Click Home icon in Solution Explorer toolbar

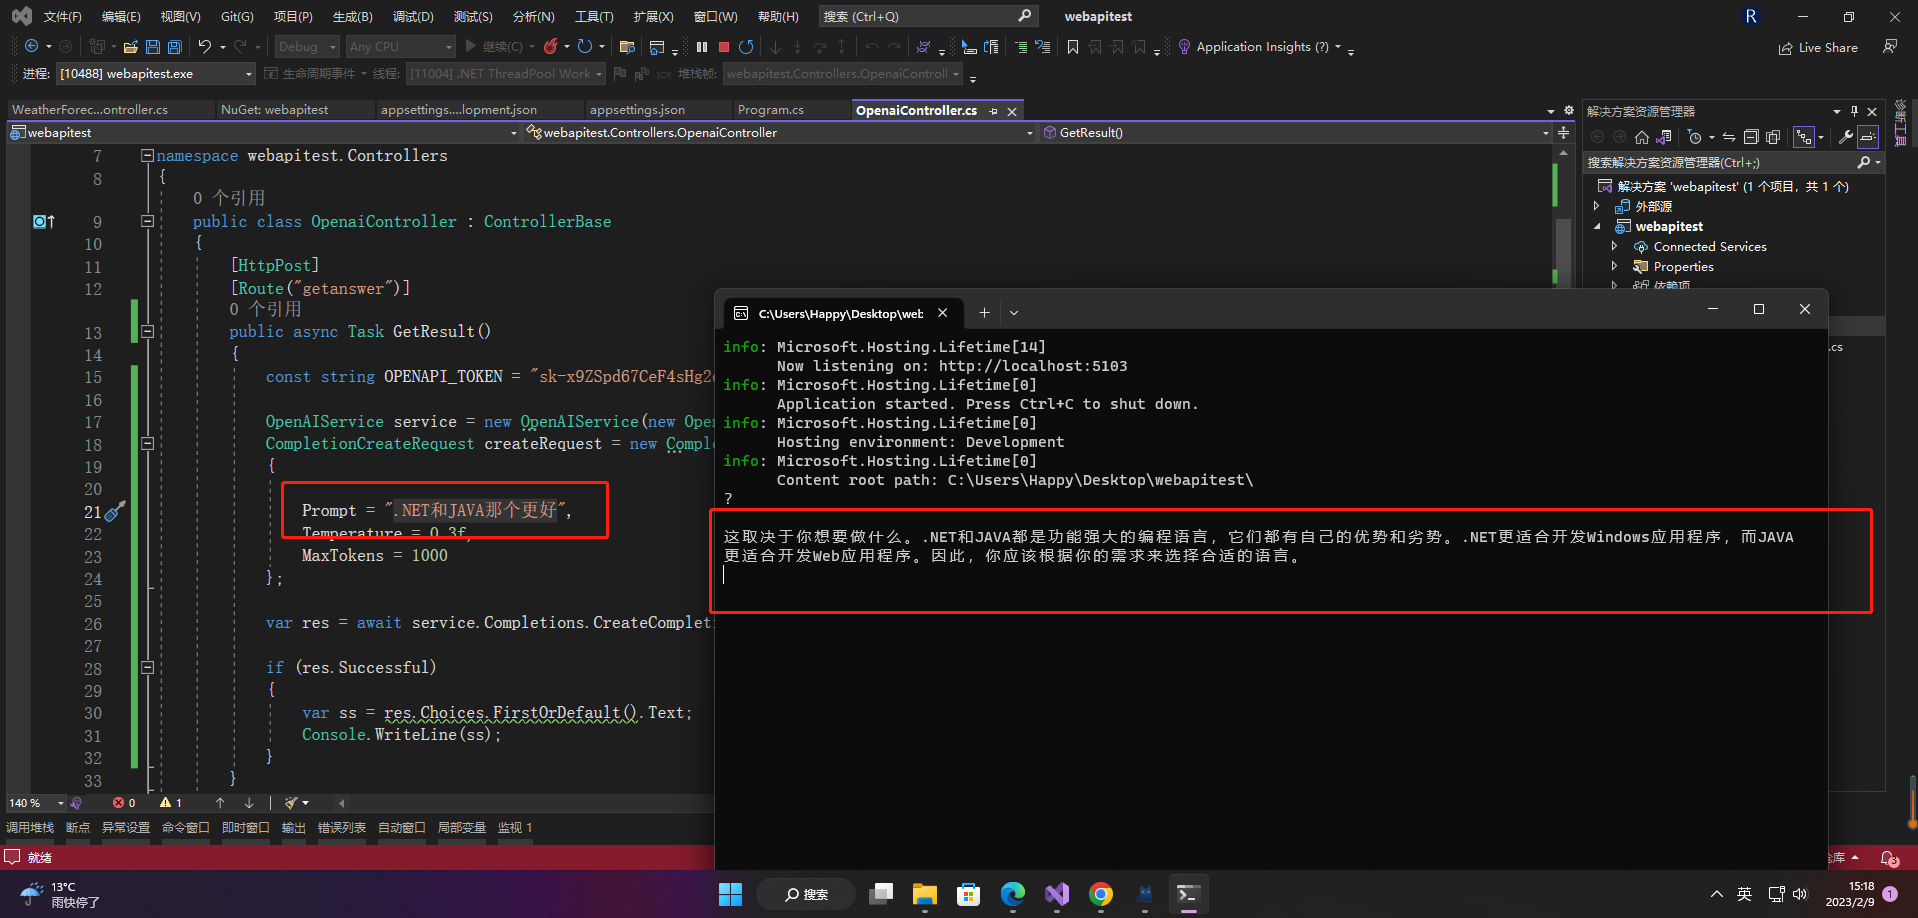[1642, 137]
